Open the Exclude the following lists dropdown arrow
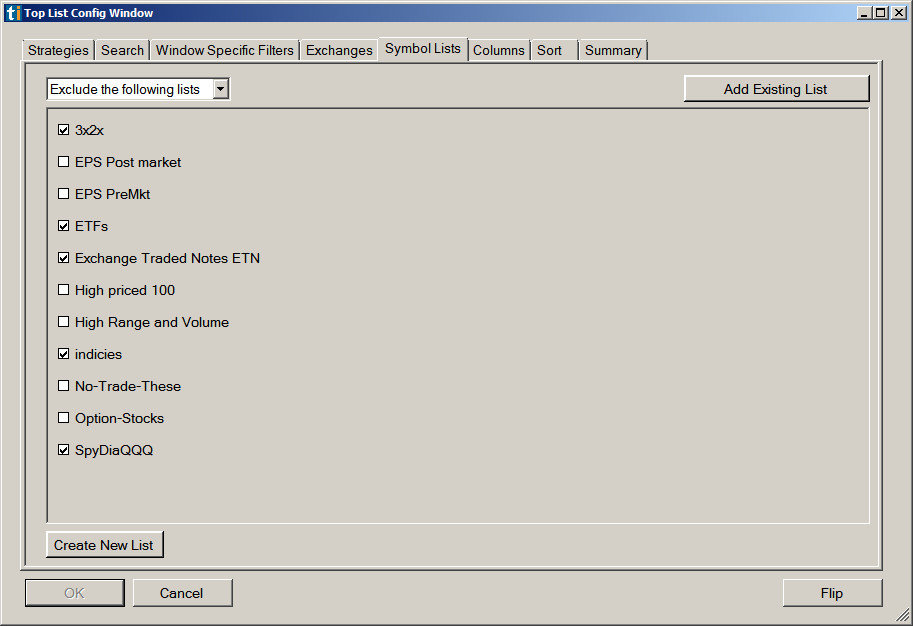The image size is (913, 626). 220,89
